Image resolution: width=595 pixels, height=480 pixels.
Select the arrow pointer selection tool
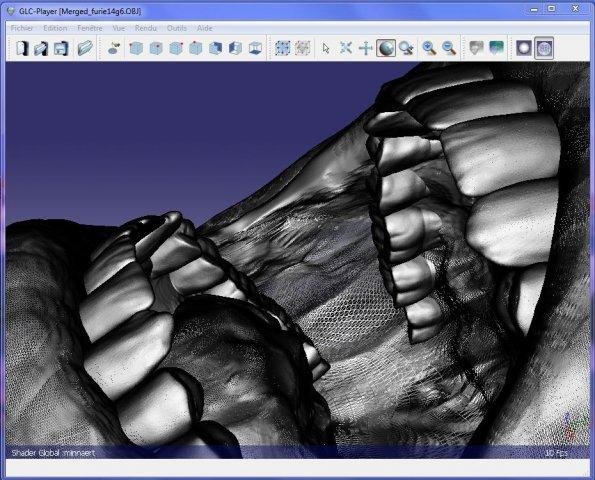326,49
